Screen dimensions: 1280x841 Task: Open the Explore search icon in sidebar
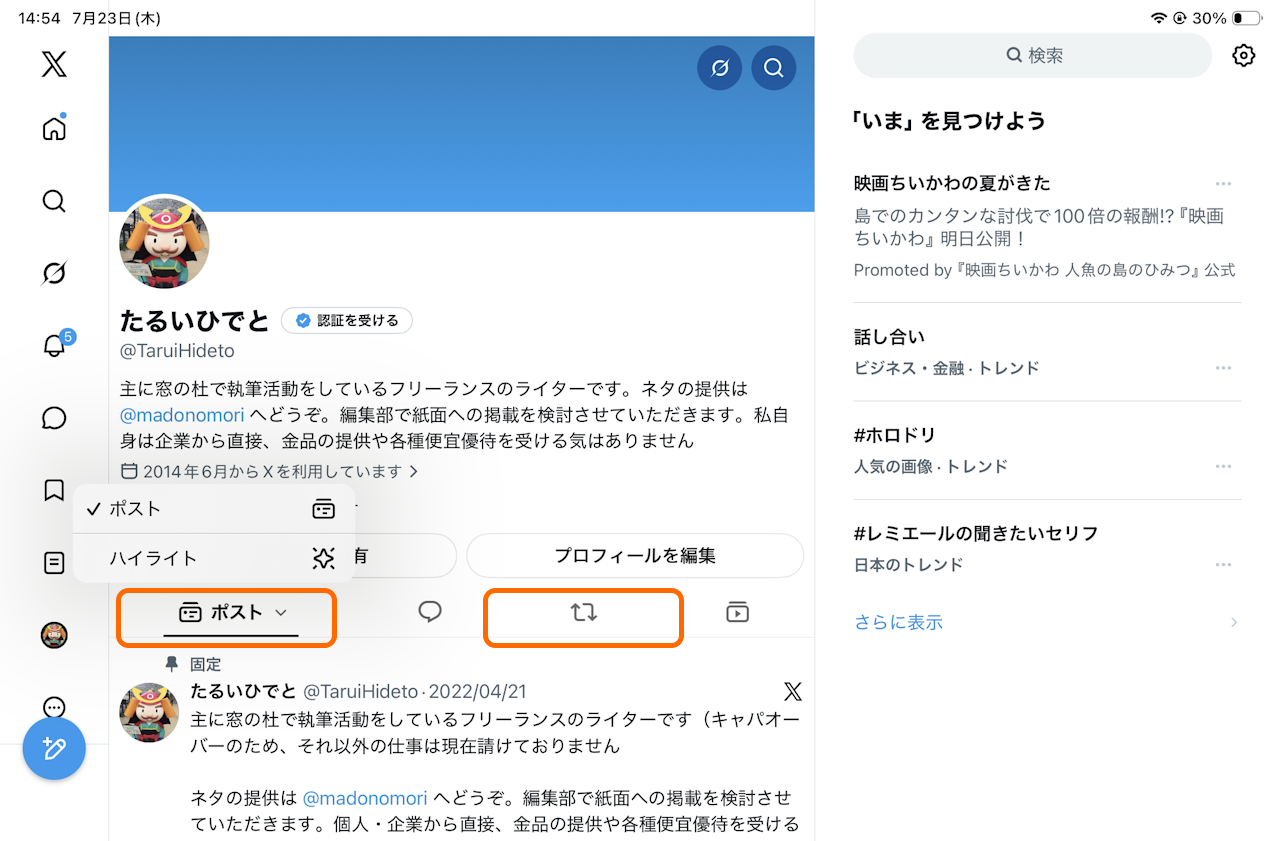[54, 201]
